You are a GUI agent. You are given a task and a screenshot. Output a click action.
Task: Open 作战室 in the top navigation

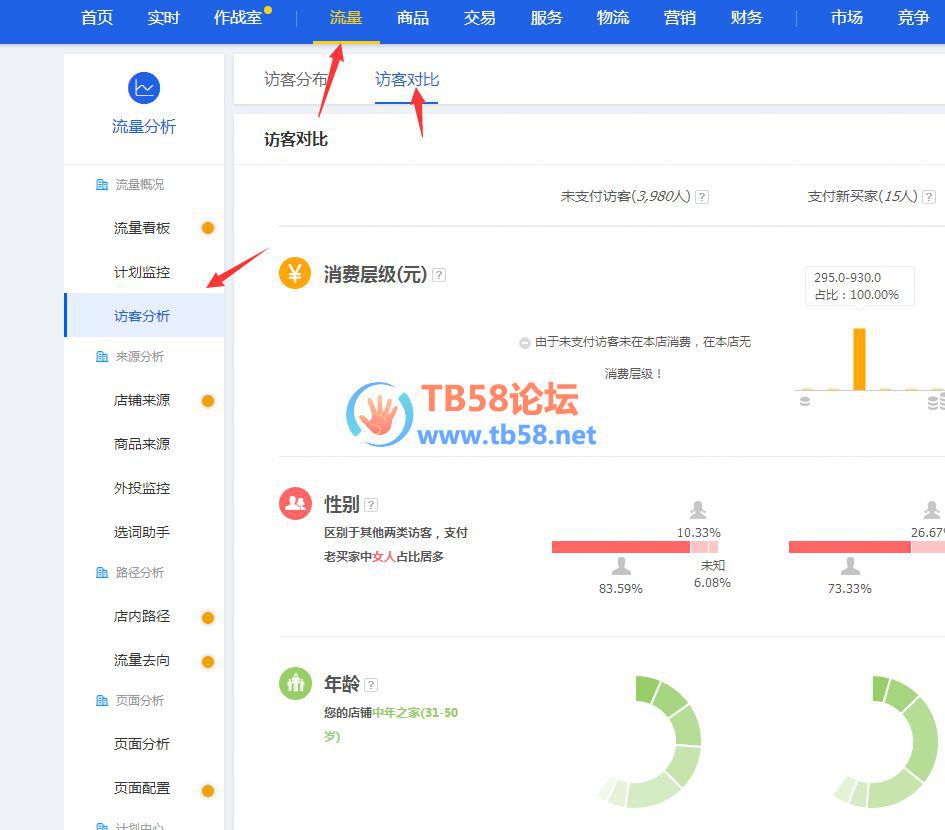click(x=238, y=18)
